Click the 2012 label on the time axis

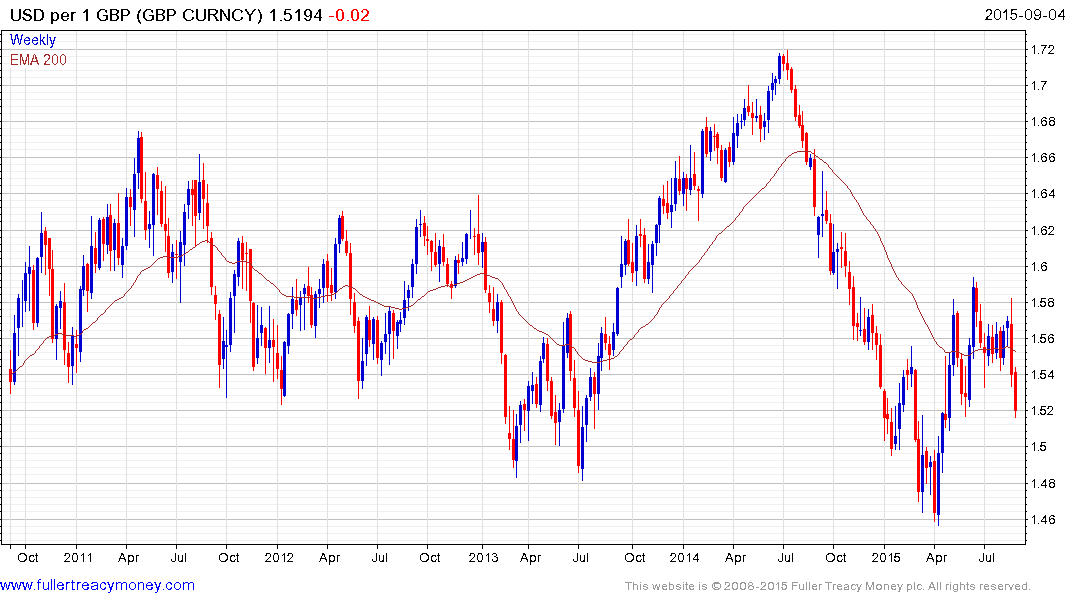pos(279,557)
